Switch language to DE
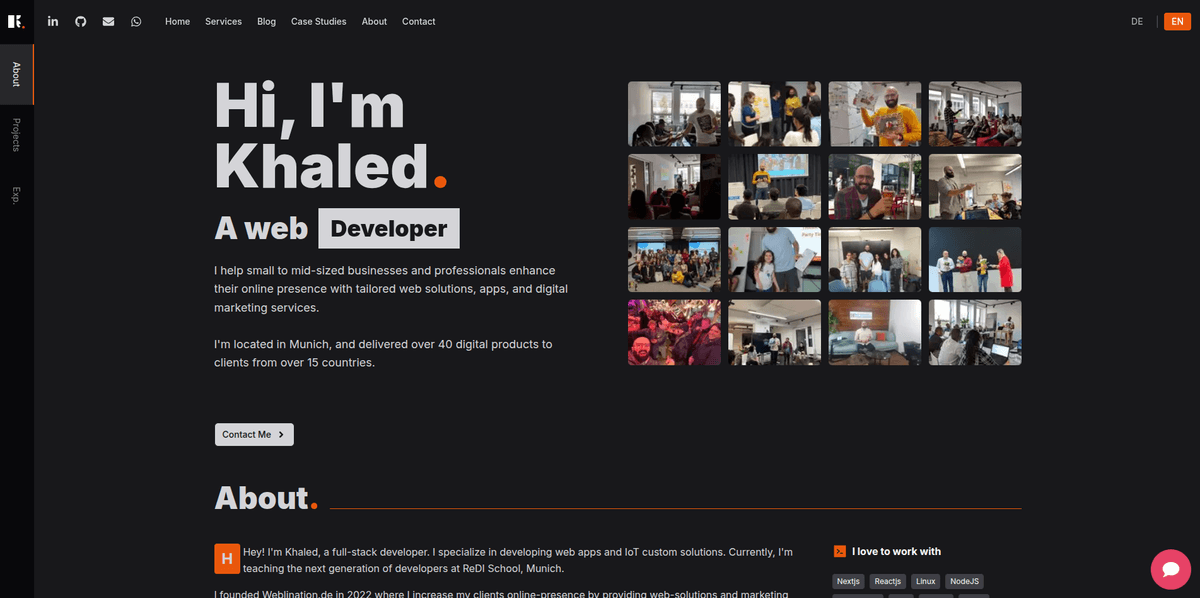1200x598 pixels. click(1137, 21)
